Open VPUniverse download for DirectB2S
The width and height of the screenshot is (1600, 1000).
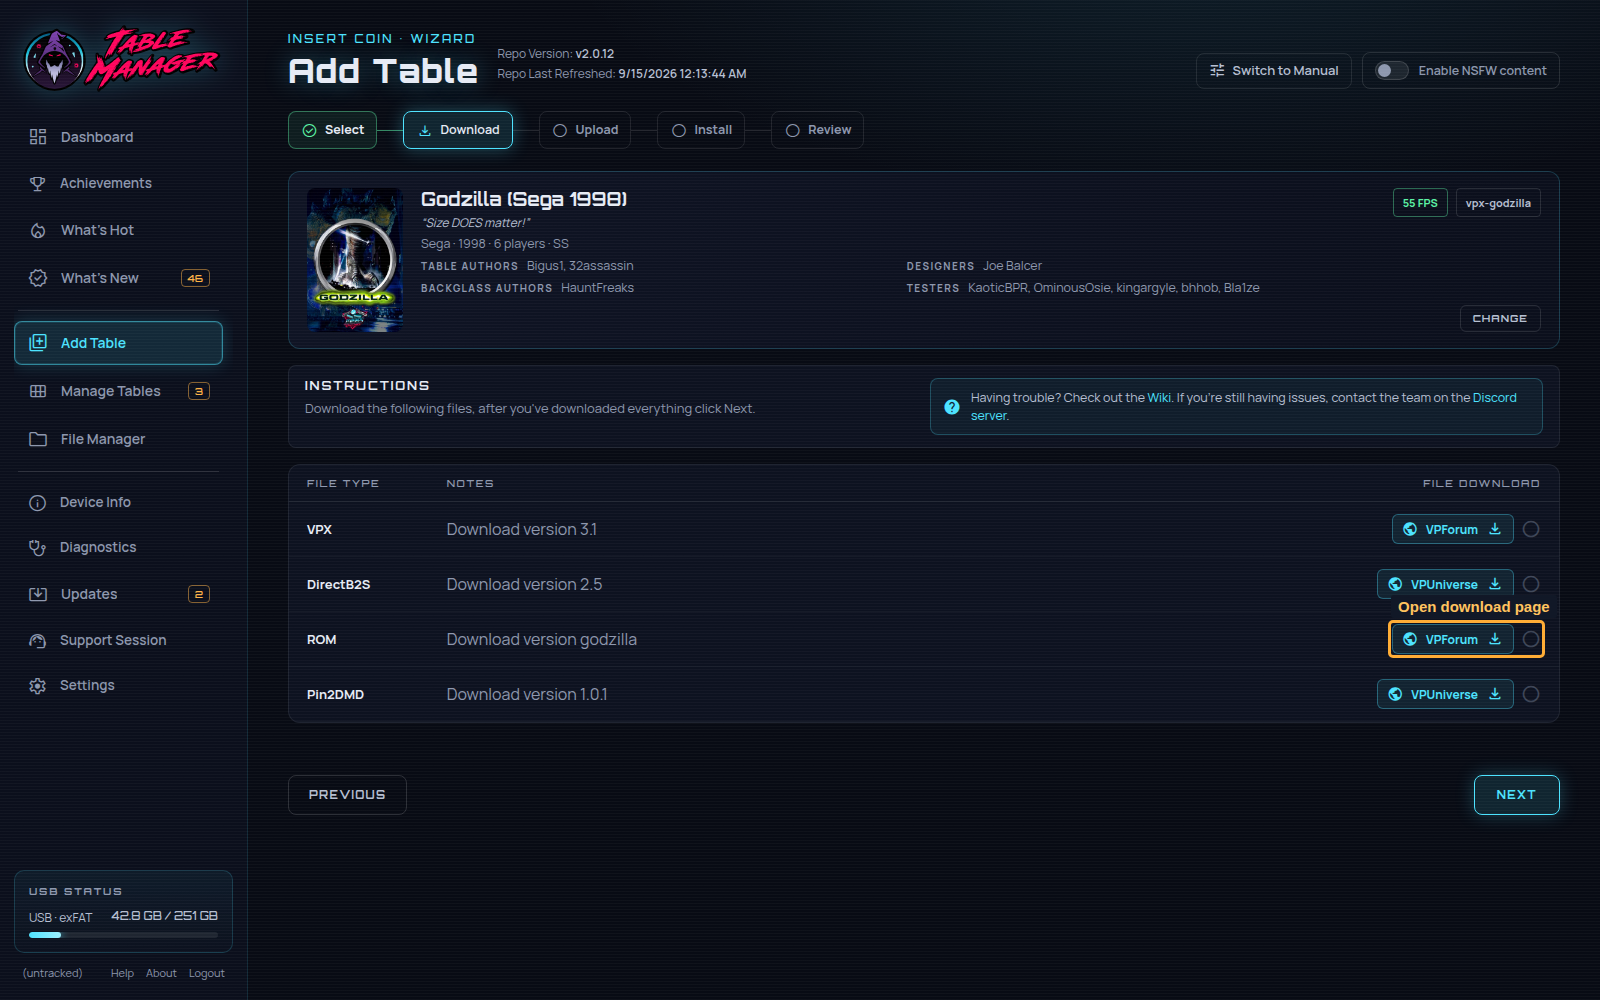tap(1445, 584)
